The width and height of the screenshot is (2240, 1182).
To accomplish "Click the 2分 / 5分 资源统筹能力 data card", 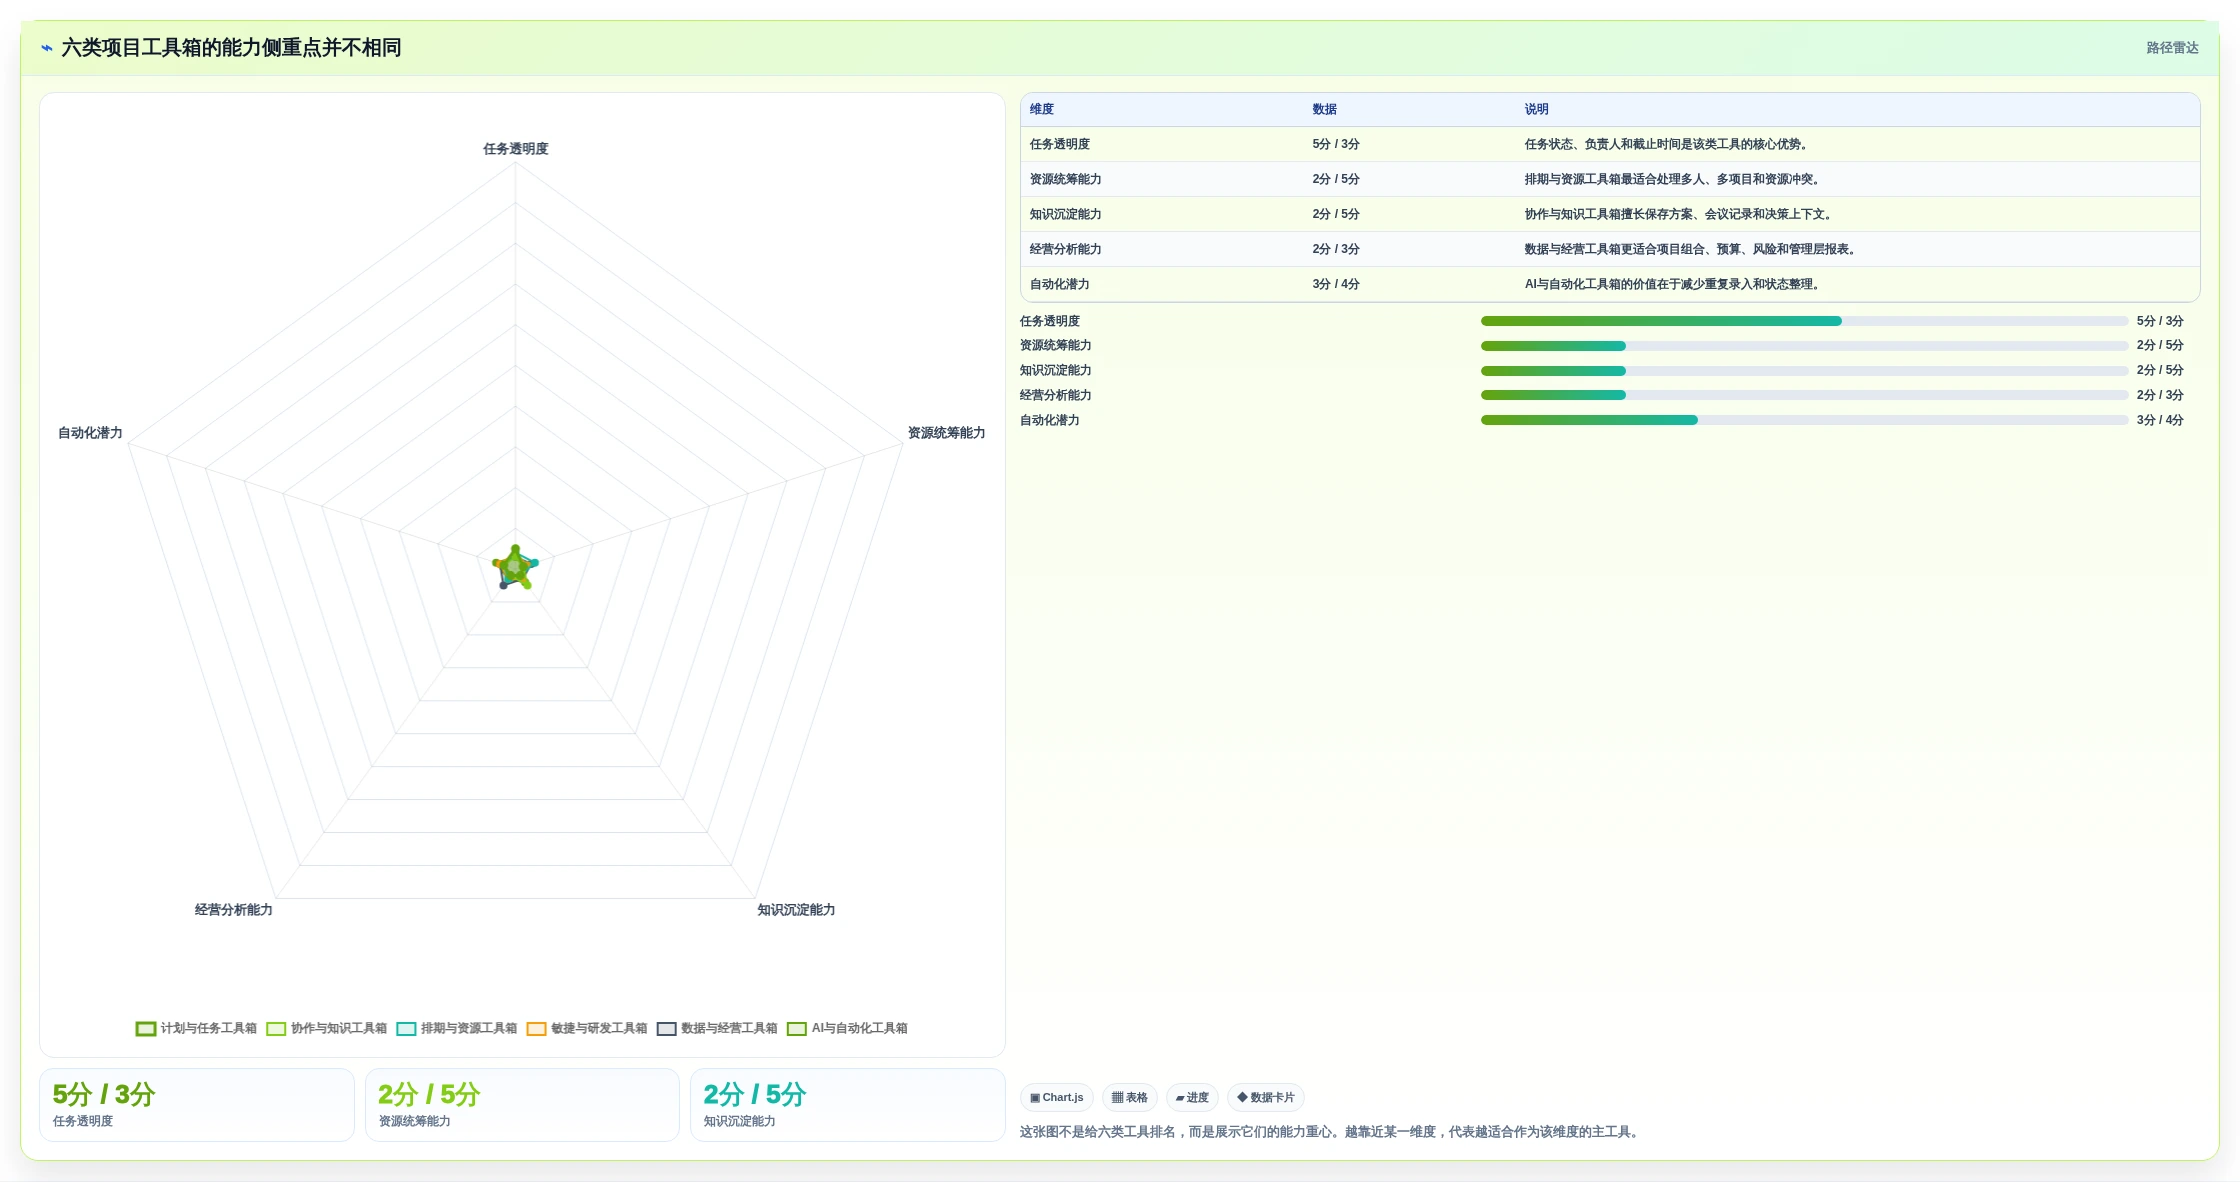I will coord(522,1105).
